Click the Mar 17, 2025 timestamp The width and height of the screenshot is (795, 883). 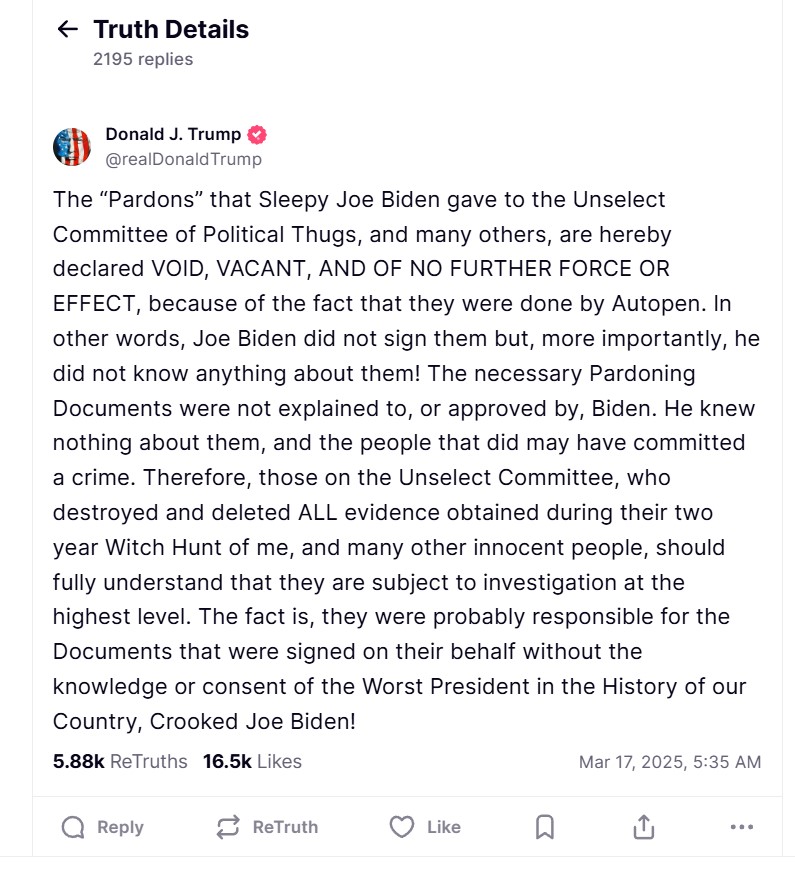[x=670, y=762]
